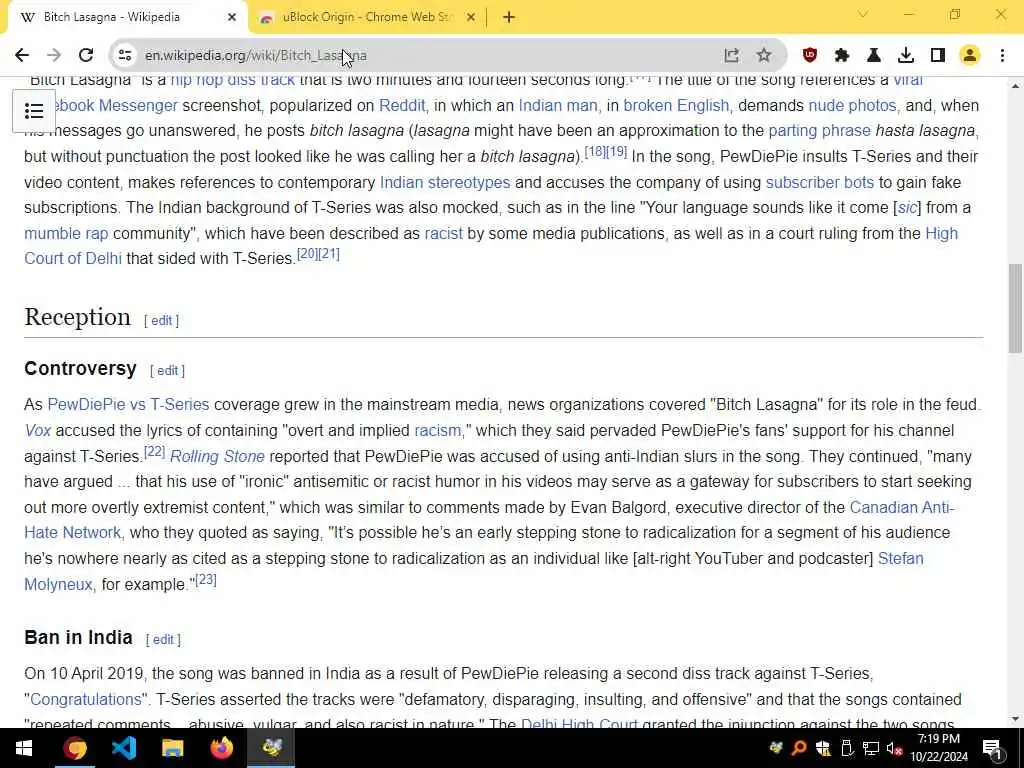Follow the nude photos link
This screenshot has height=768, width=1024.
click(x=852, y=106)
